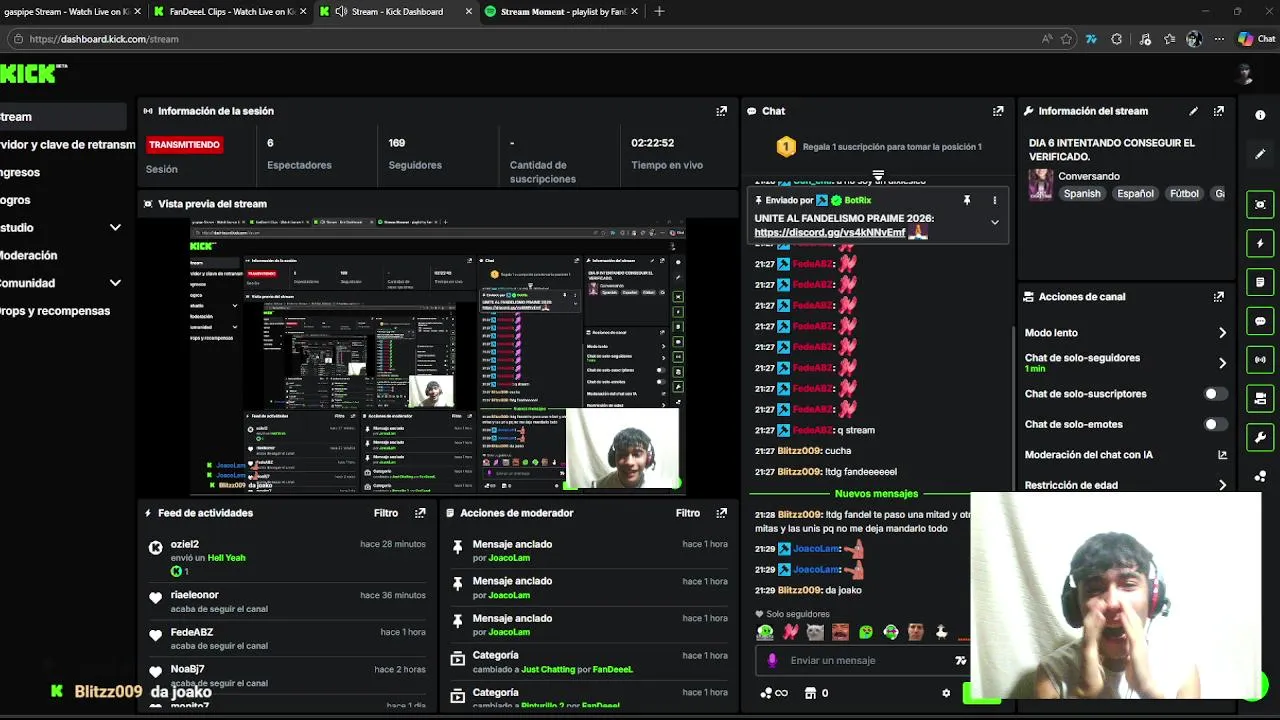Image resolution: width=1280 pixels, height=720 pixels.
Task: Expand Modo lento options
Action: (1222, 333)
